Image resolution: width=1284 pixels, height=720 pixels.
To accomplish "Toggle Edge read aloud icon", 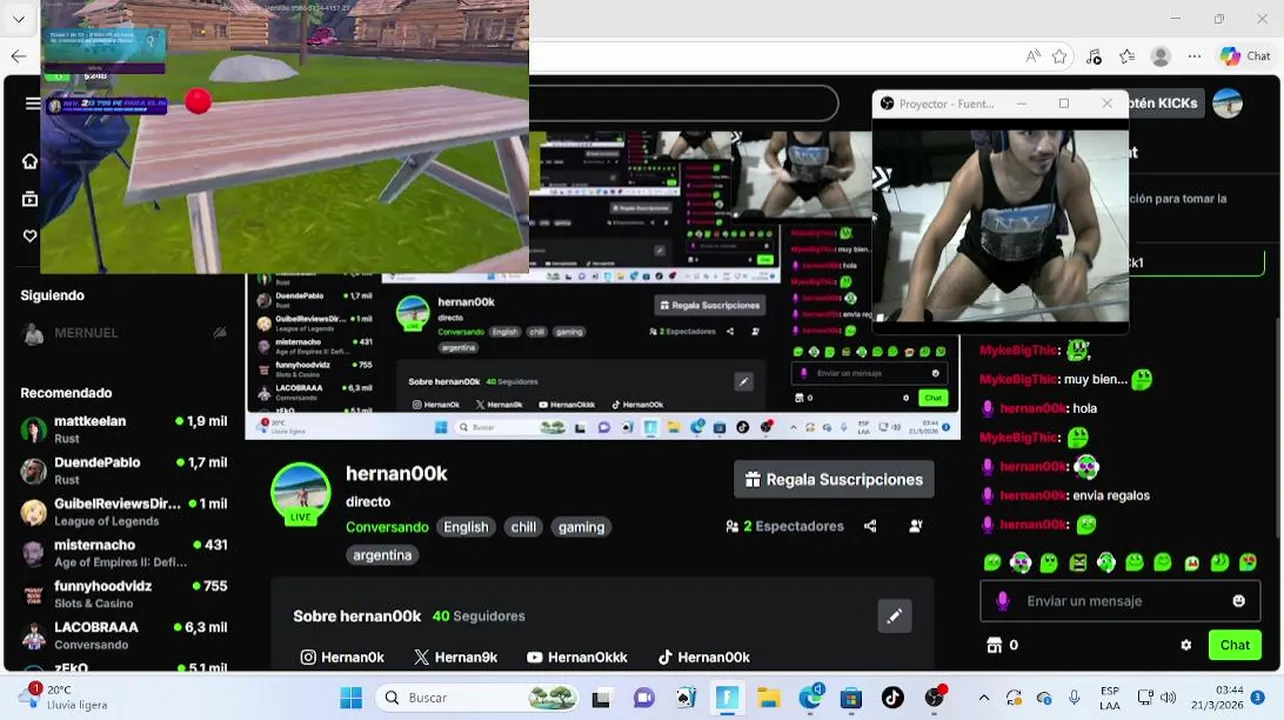I will (1033, 56).
